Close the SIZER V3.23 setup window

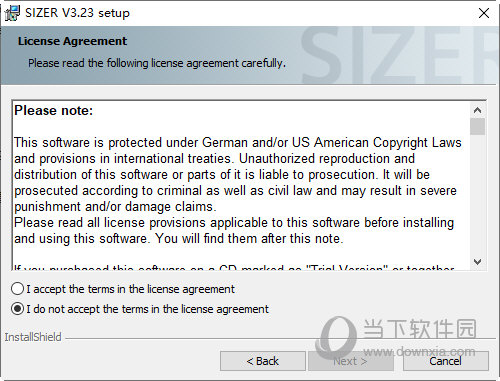(484, 13)
